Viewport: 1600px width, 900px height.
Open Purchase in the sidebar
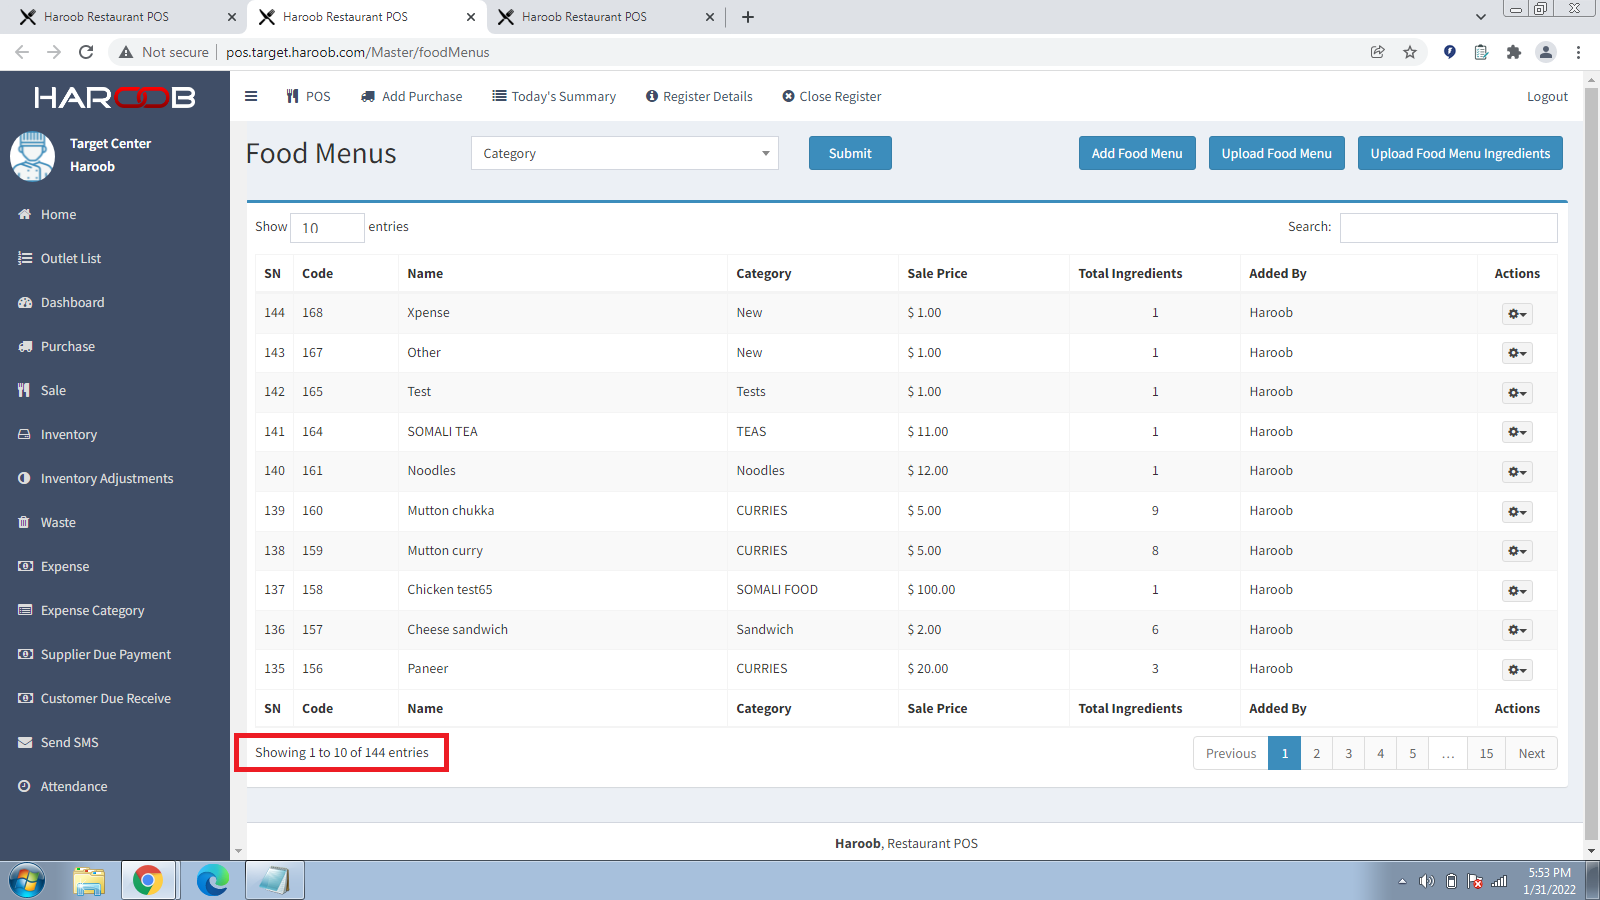pyautogui.click(x=115, y=346)
